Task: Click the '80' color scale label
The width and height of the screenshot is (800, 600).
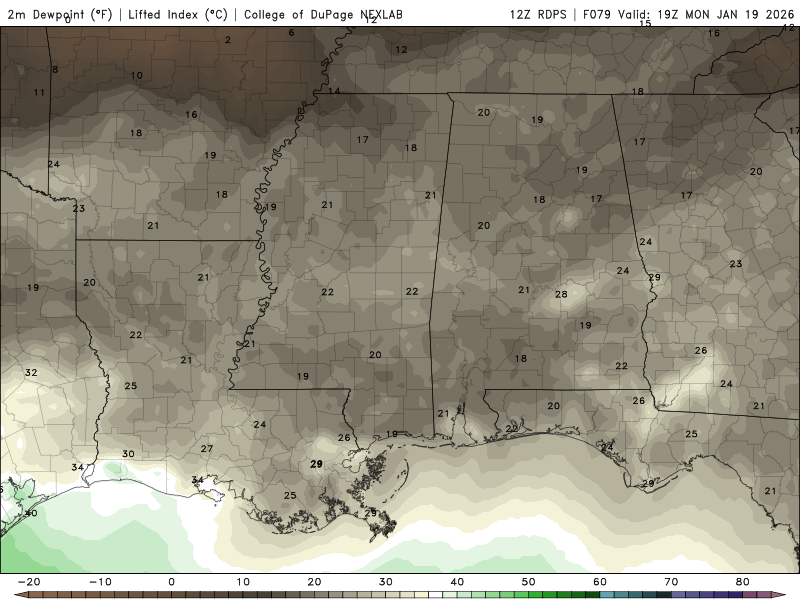Action: [743, 582]
